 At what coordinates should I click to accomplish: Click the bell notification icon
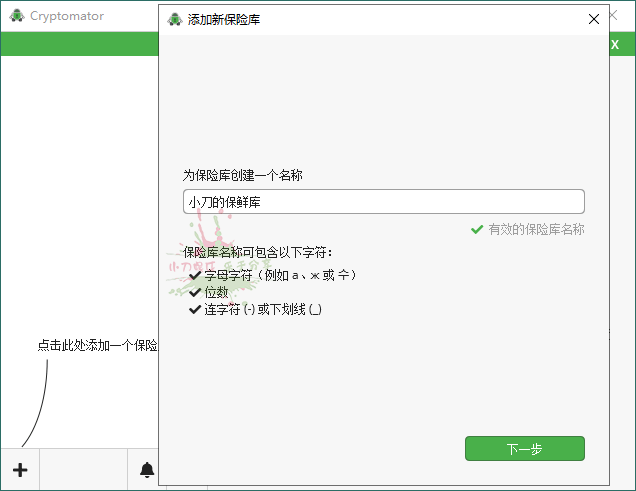pos(147,469)
